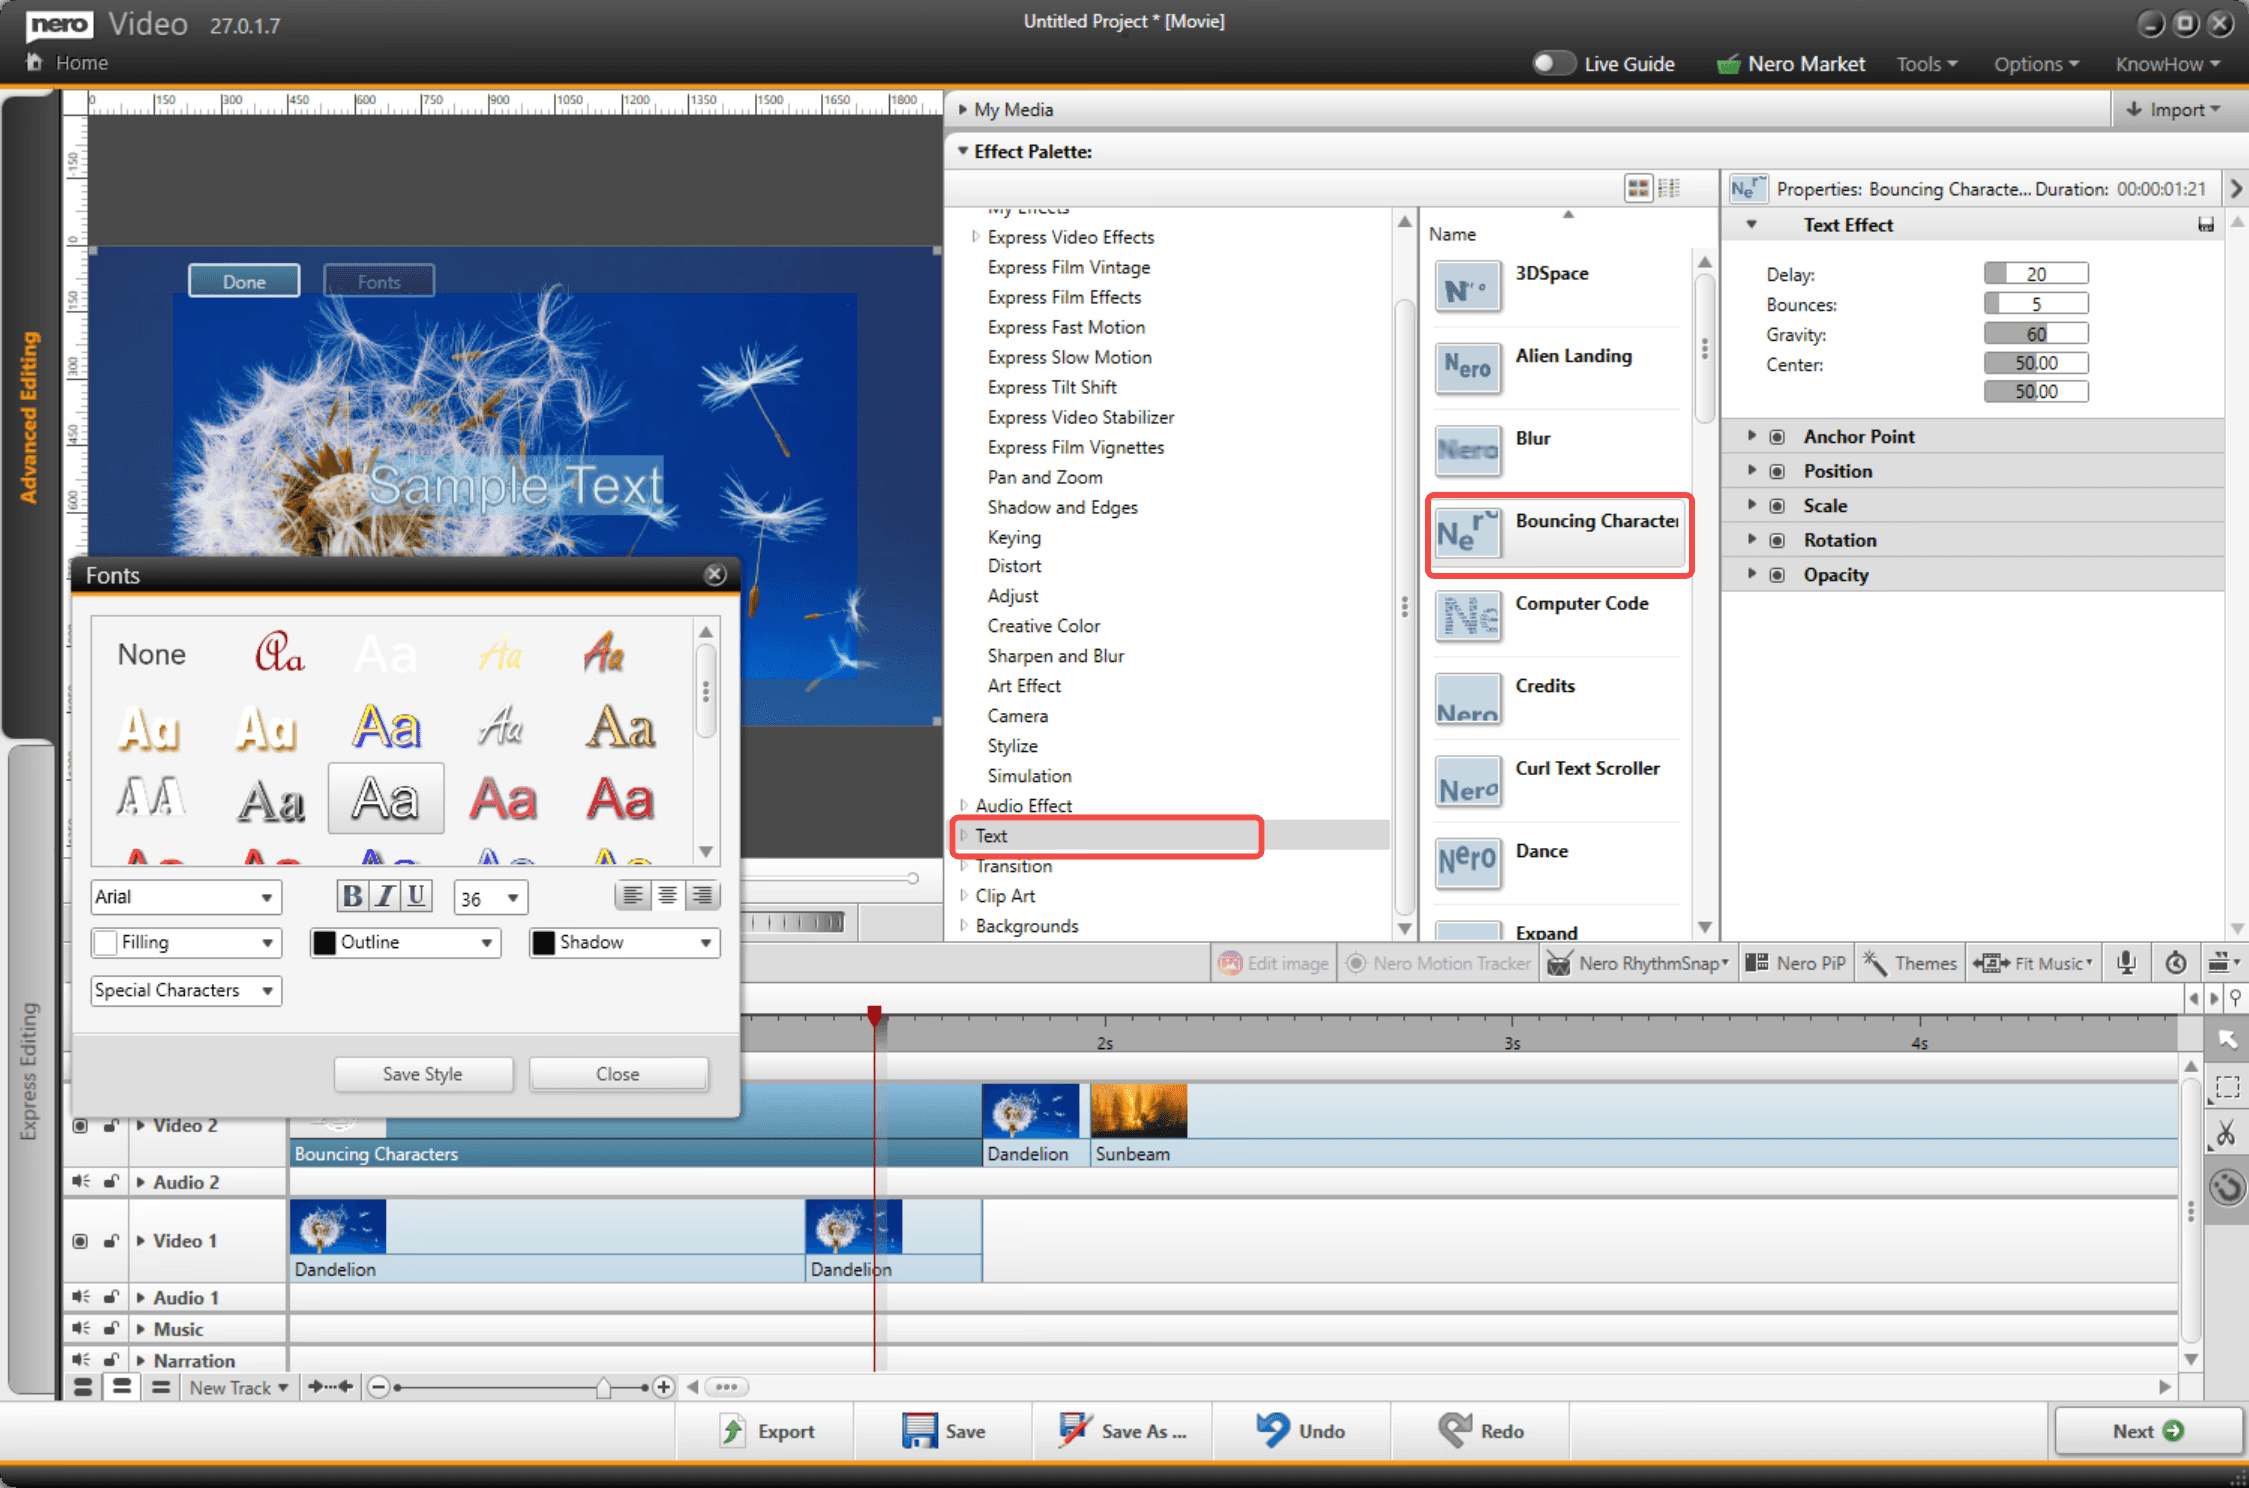Zoom in the timeline with plus icon

(662, 1387)
